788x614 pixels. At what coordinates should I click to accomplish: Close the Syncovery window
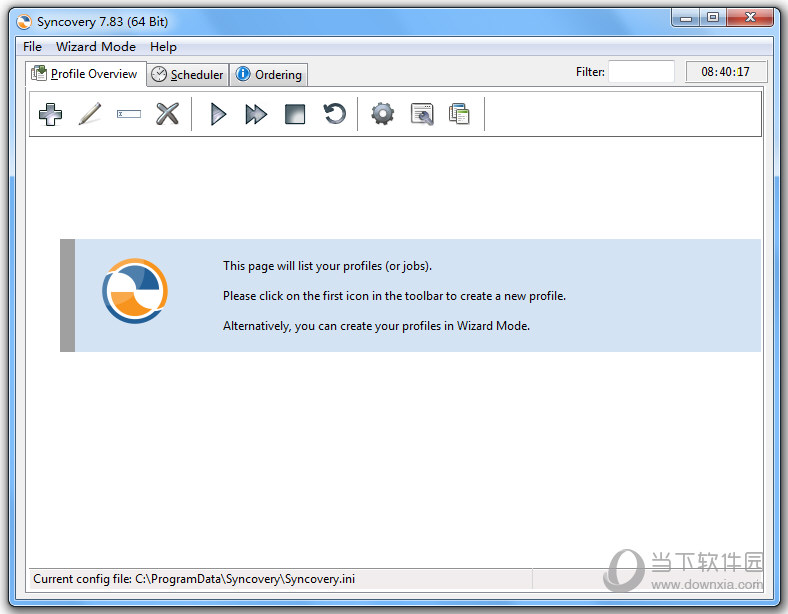coord(750,18)
